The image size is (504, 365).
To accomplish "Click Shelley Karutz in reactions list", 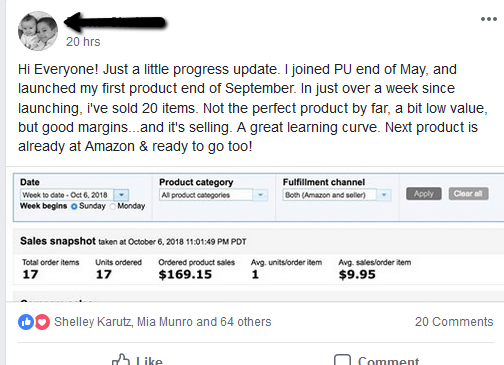I will [x=93, y=322].
